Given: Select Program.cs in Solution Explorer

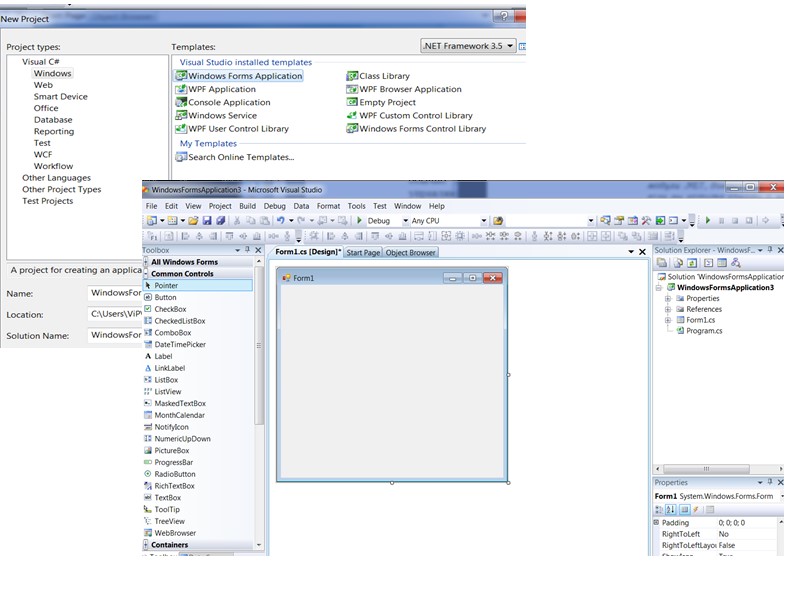Looking at the screenshot, I should (704, 331).
